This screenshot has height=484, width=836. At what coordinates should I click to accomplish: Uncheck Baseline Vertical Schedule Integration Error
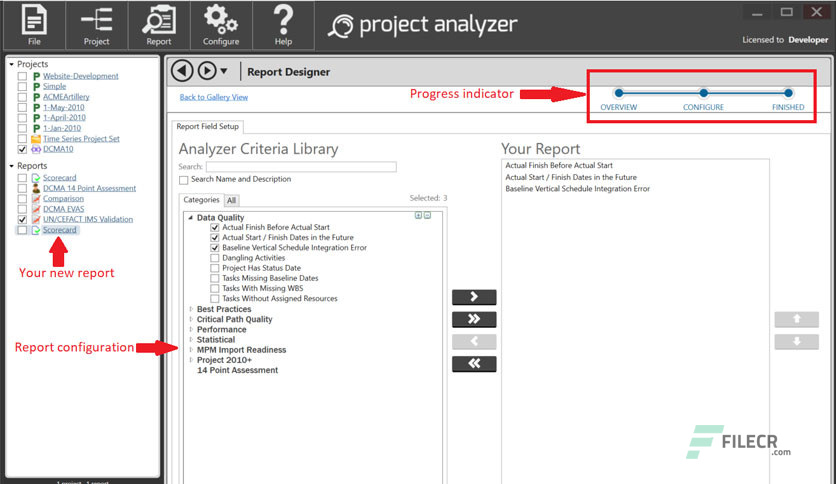click(215, 248)
